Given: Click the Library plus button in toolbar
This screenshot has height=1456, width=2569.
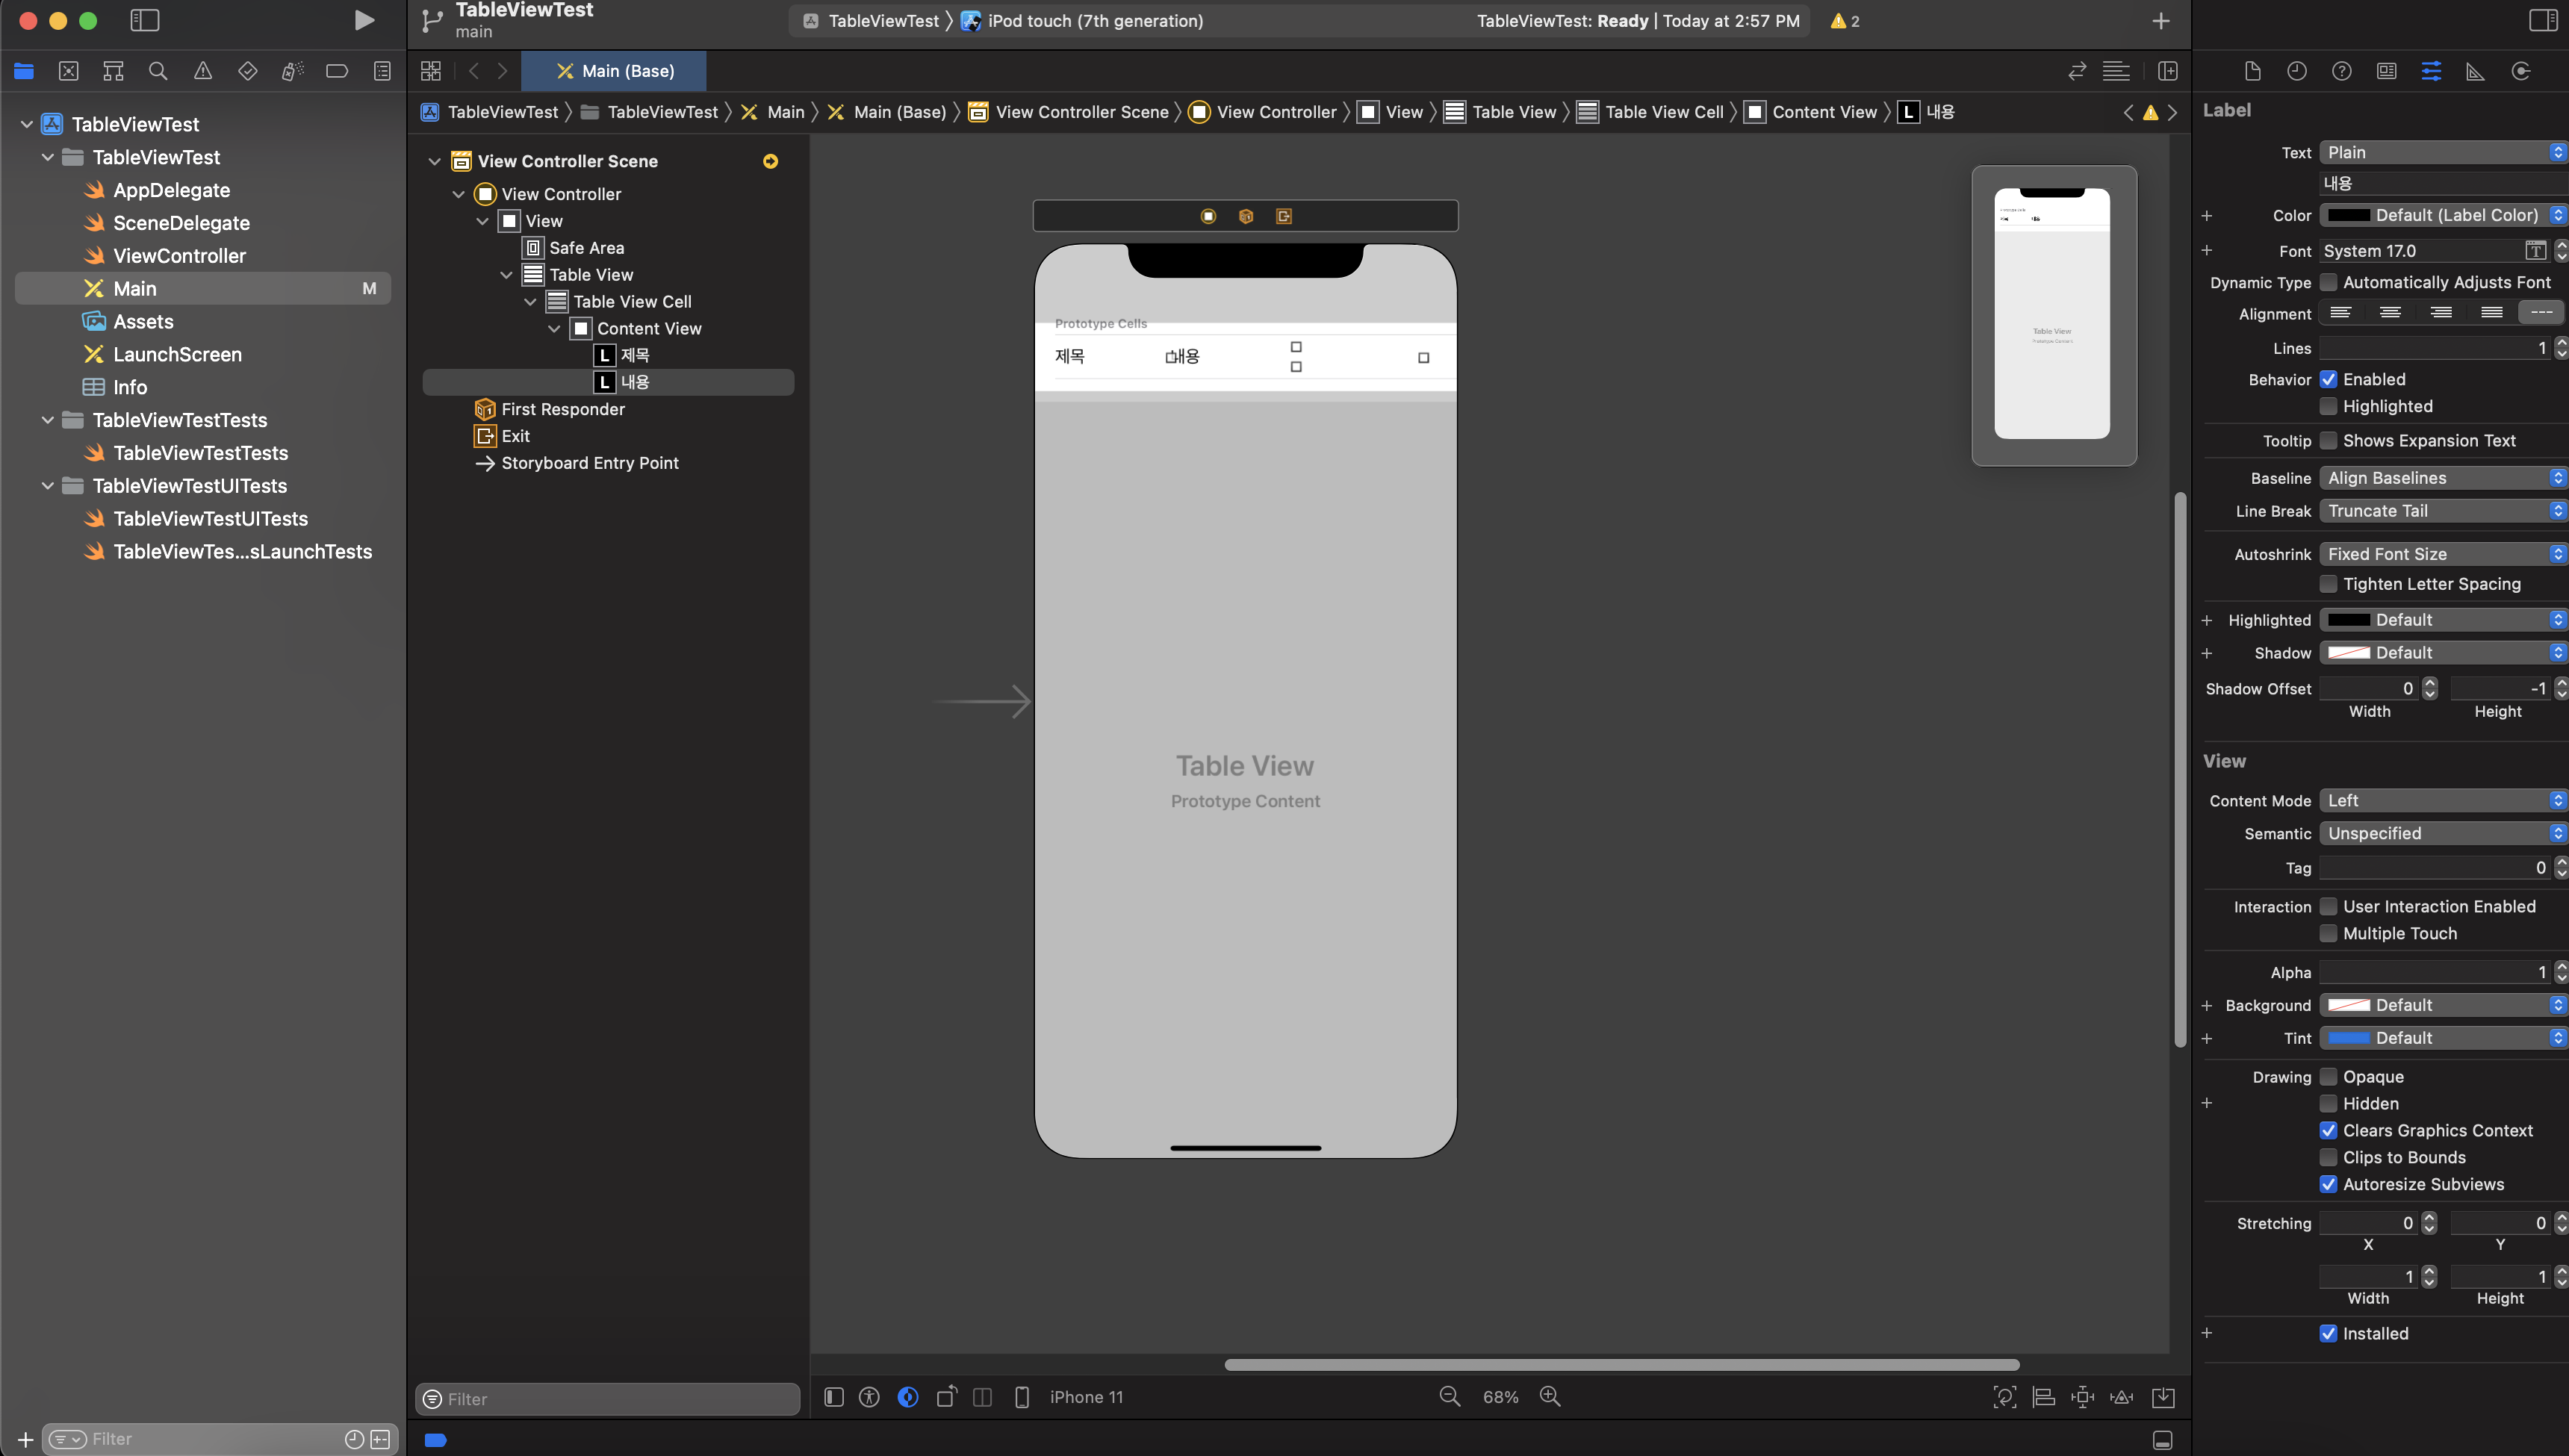Looking at the screenshot, I should 2160,20.
